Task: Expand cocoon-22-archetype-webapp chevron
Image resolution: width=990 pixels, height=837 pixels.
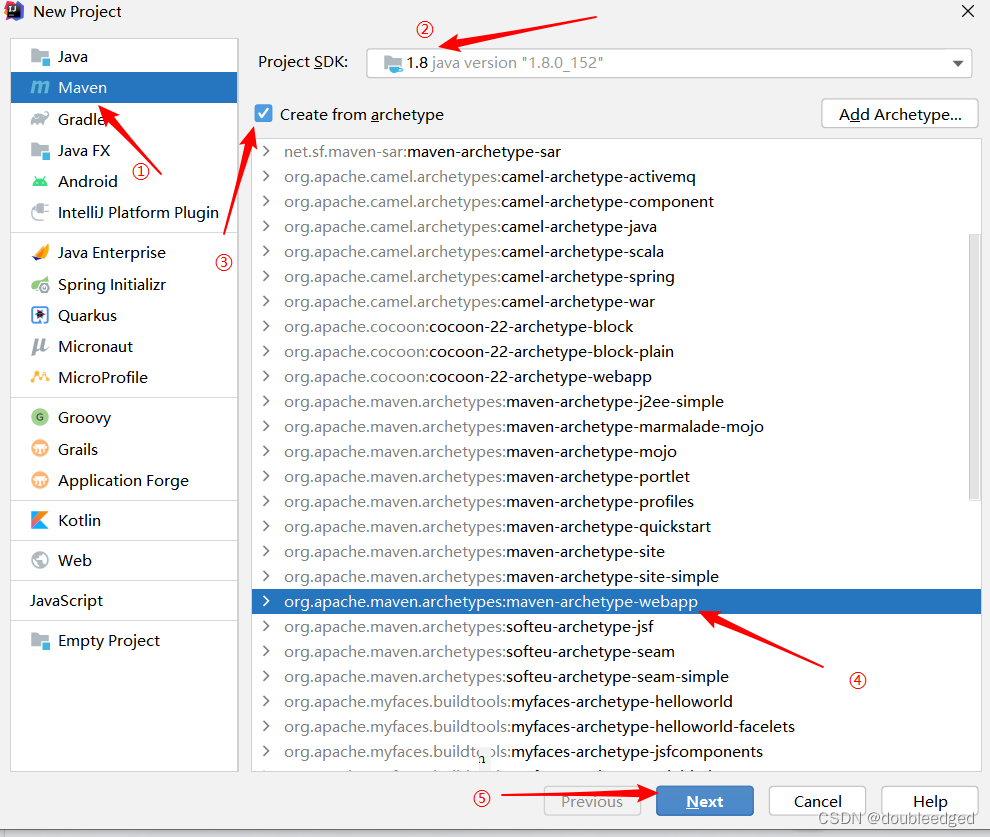Action: pos(266,376)
